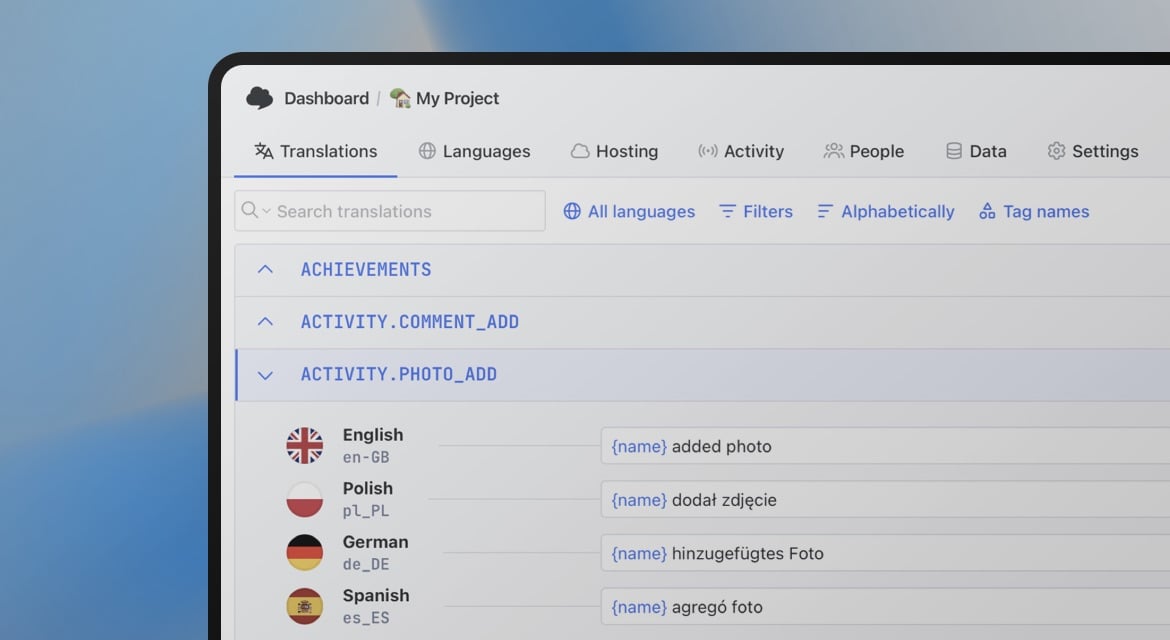Click the German flag icon
This screenshot has height=640, width=1170.
click(305, 553)
